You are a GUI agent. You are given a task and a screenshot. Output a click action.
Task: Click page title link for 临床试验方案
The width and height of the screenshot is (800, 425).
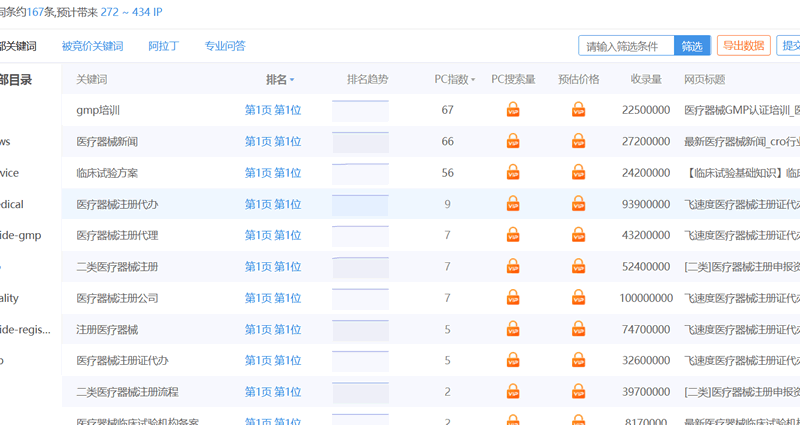741,173
